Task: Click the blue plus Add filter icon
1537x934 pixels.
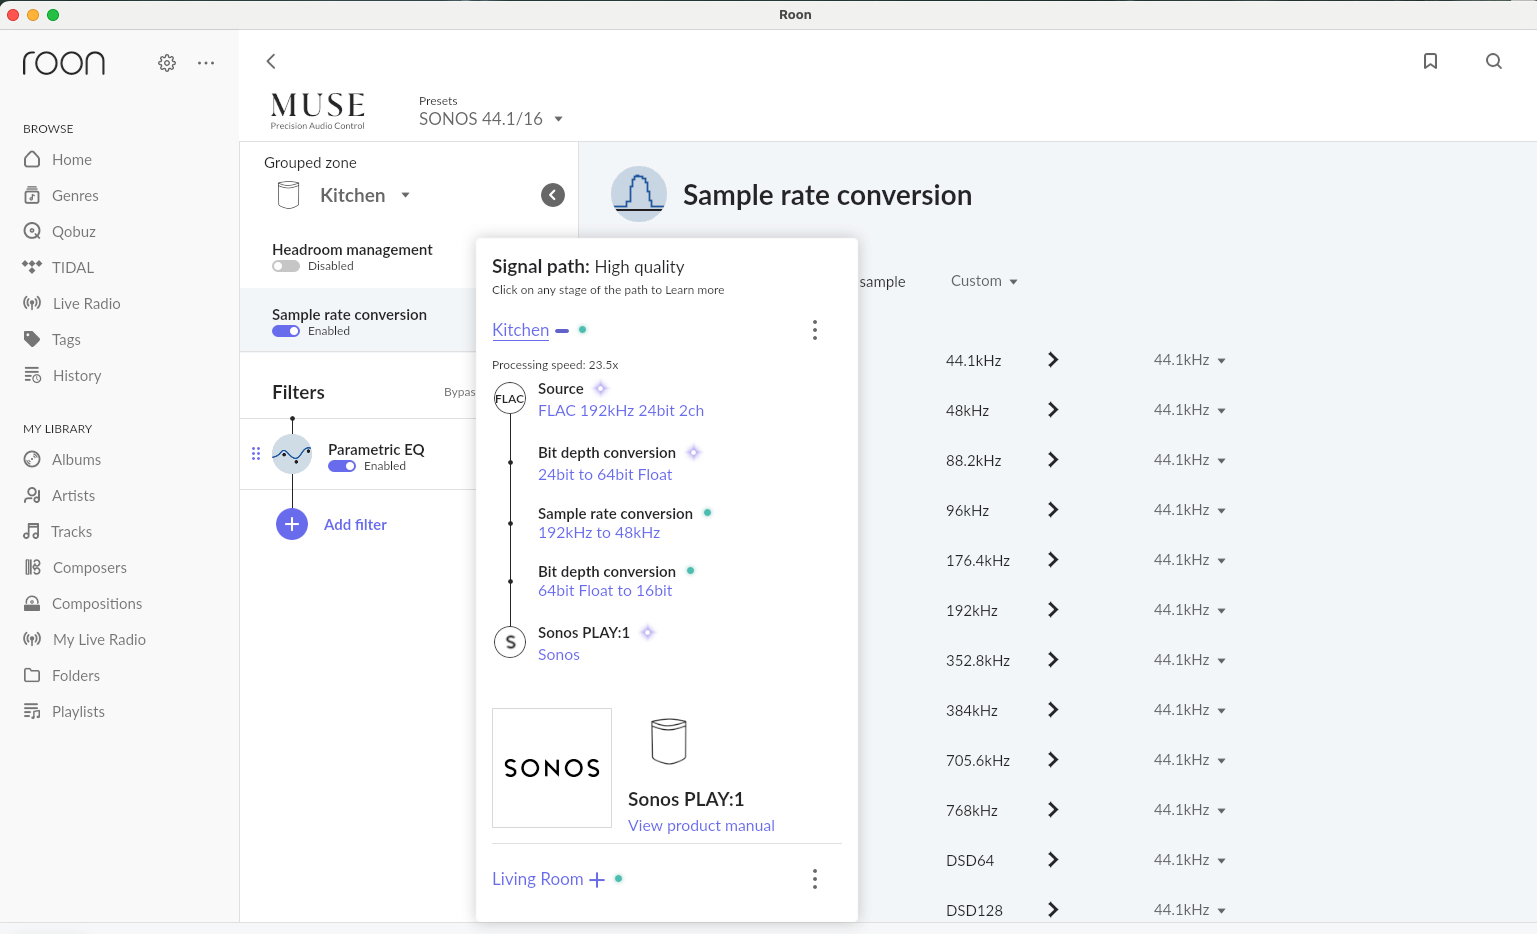Action: click(292, 524)
